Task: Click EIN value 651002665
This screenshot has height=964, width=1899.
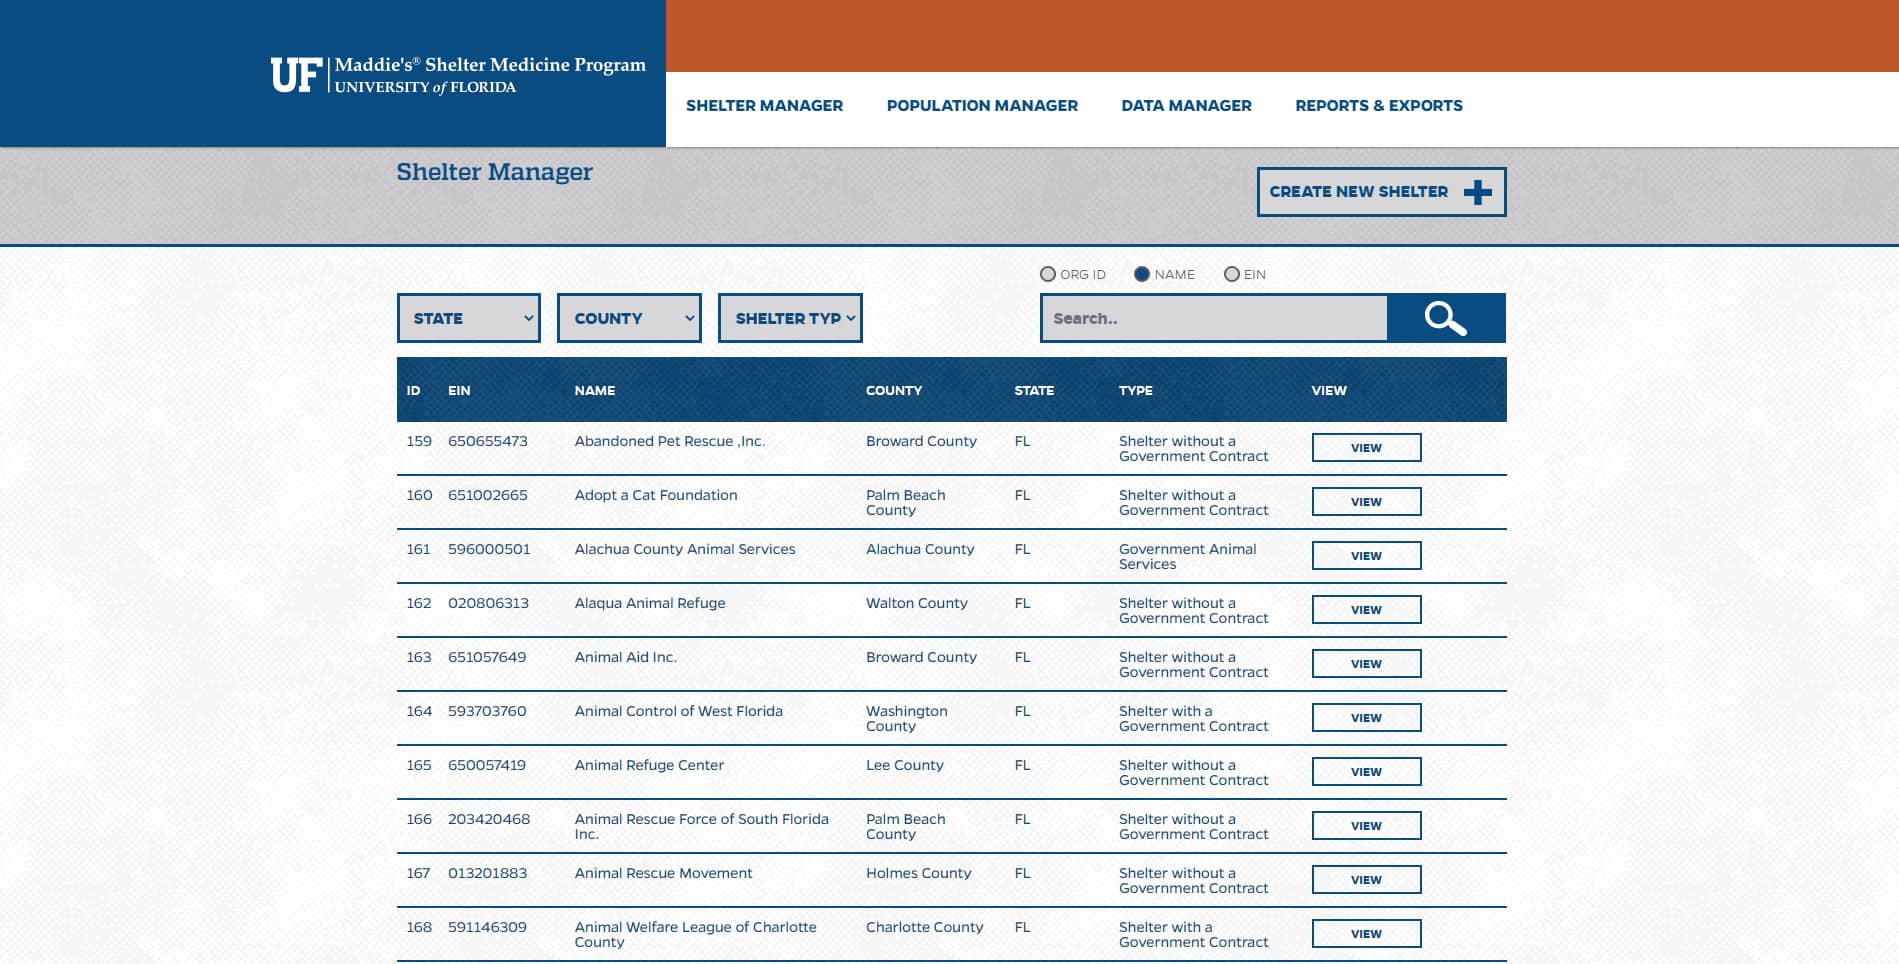Action: [x=488, y=495]
